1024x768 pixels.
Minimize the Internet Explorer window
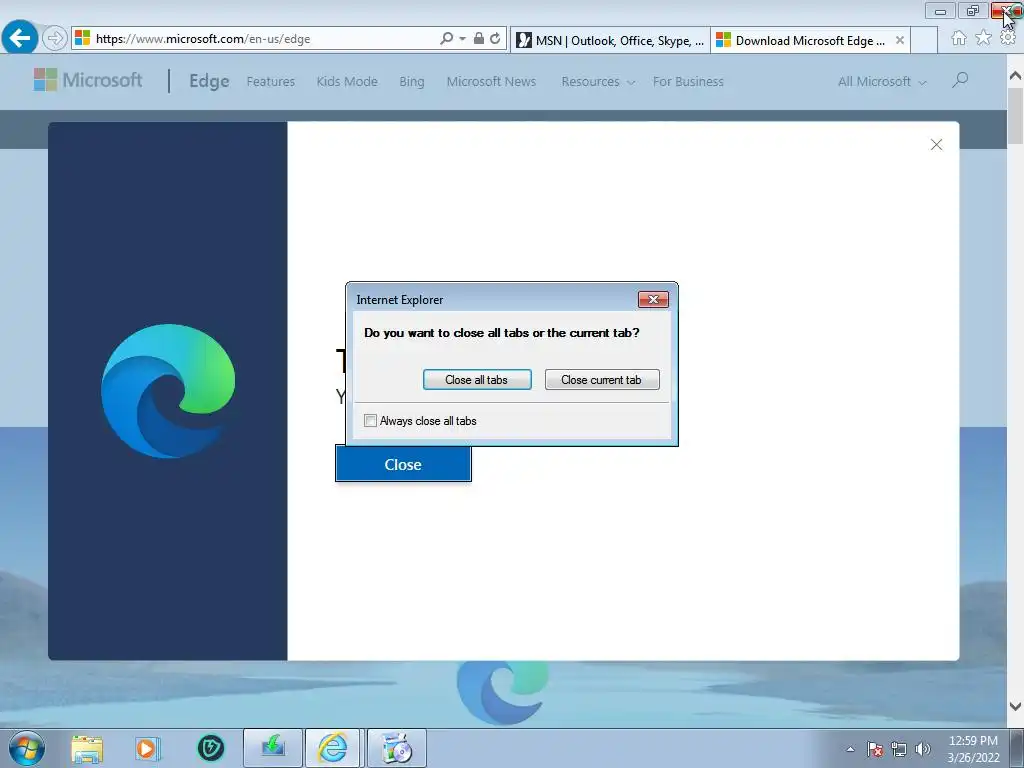(x=940, y=11)
